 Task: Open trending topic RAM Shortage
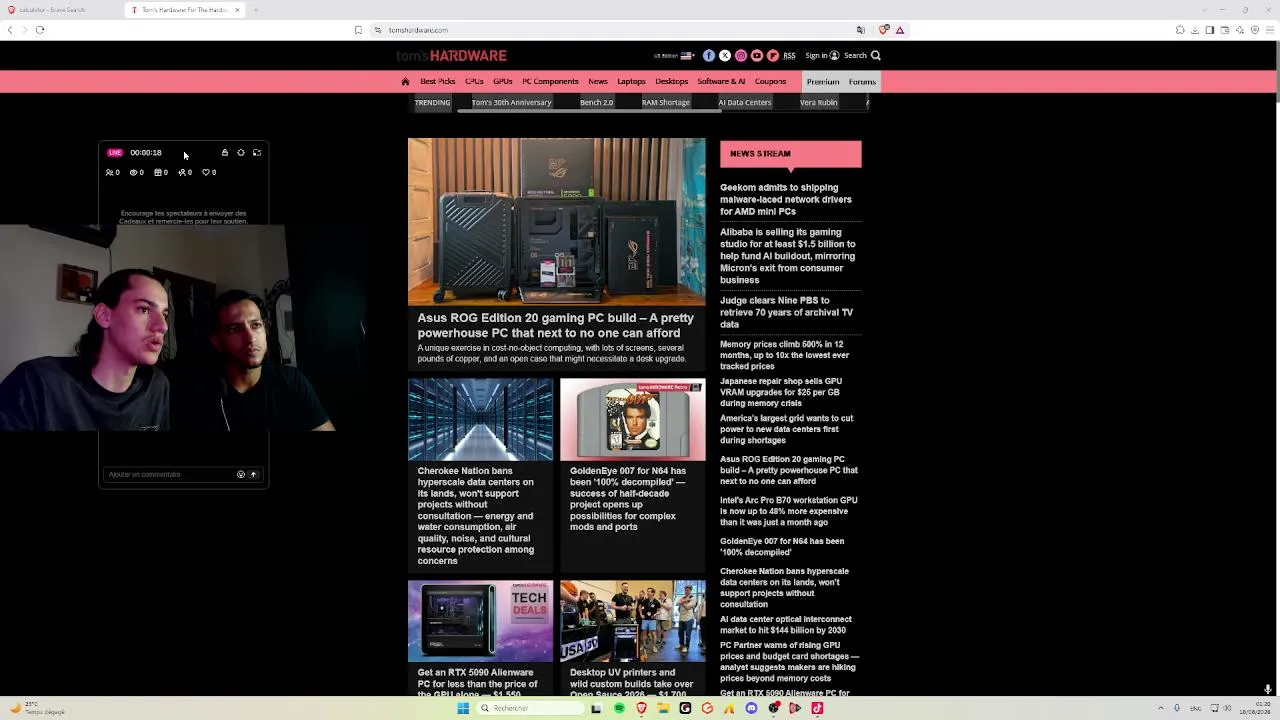tap(666, 102)
